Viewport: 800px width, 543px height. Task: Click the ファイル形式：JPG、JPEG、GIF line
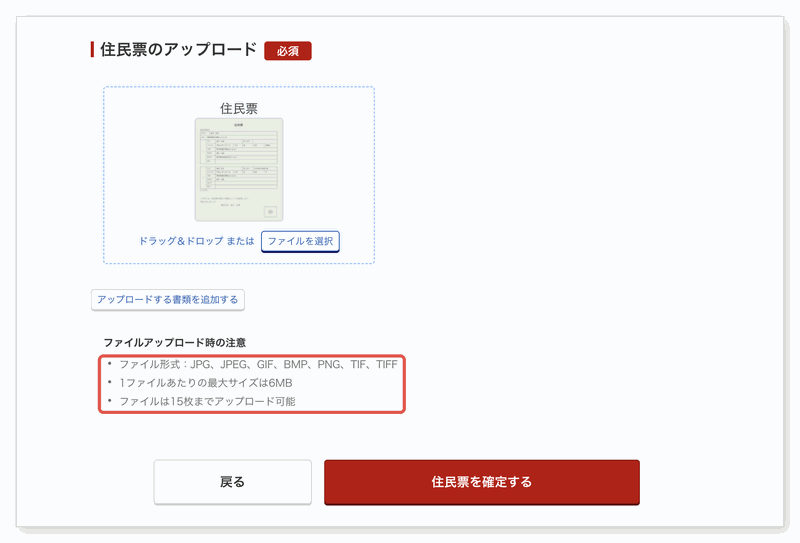point(258,364)
